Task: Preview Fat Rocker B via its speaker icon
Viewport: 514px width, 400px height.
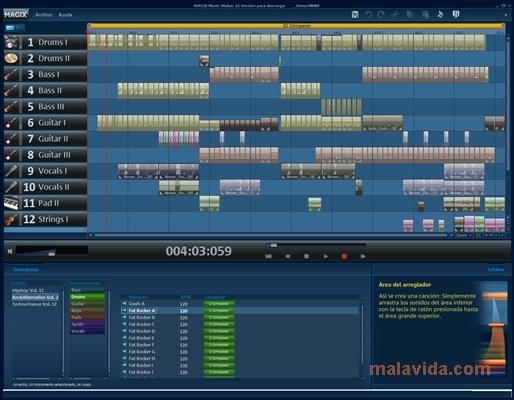Action: [x=124, y=317]
